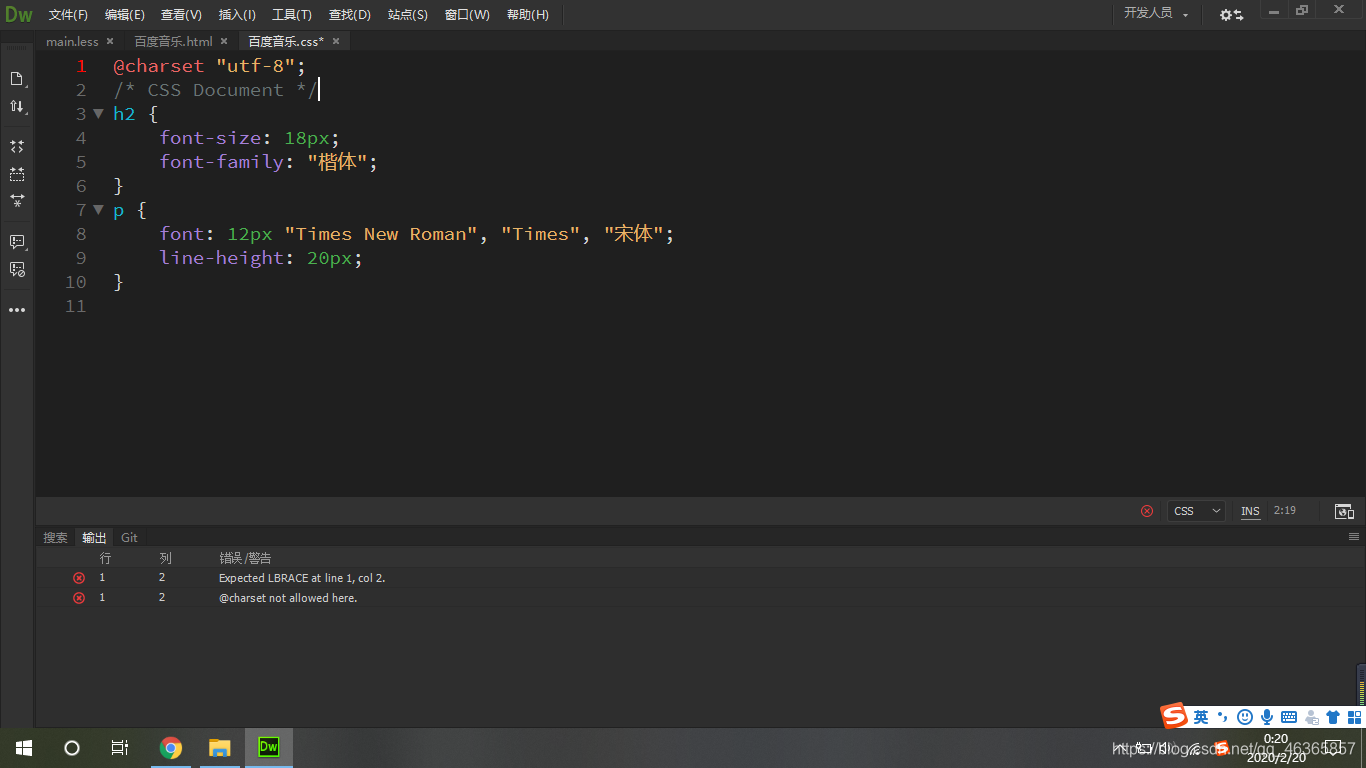This screenshot has width=1366, height=768.
Task: Click the "Times New Roman" string on line 8
Action: pos(381,234)
